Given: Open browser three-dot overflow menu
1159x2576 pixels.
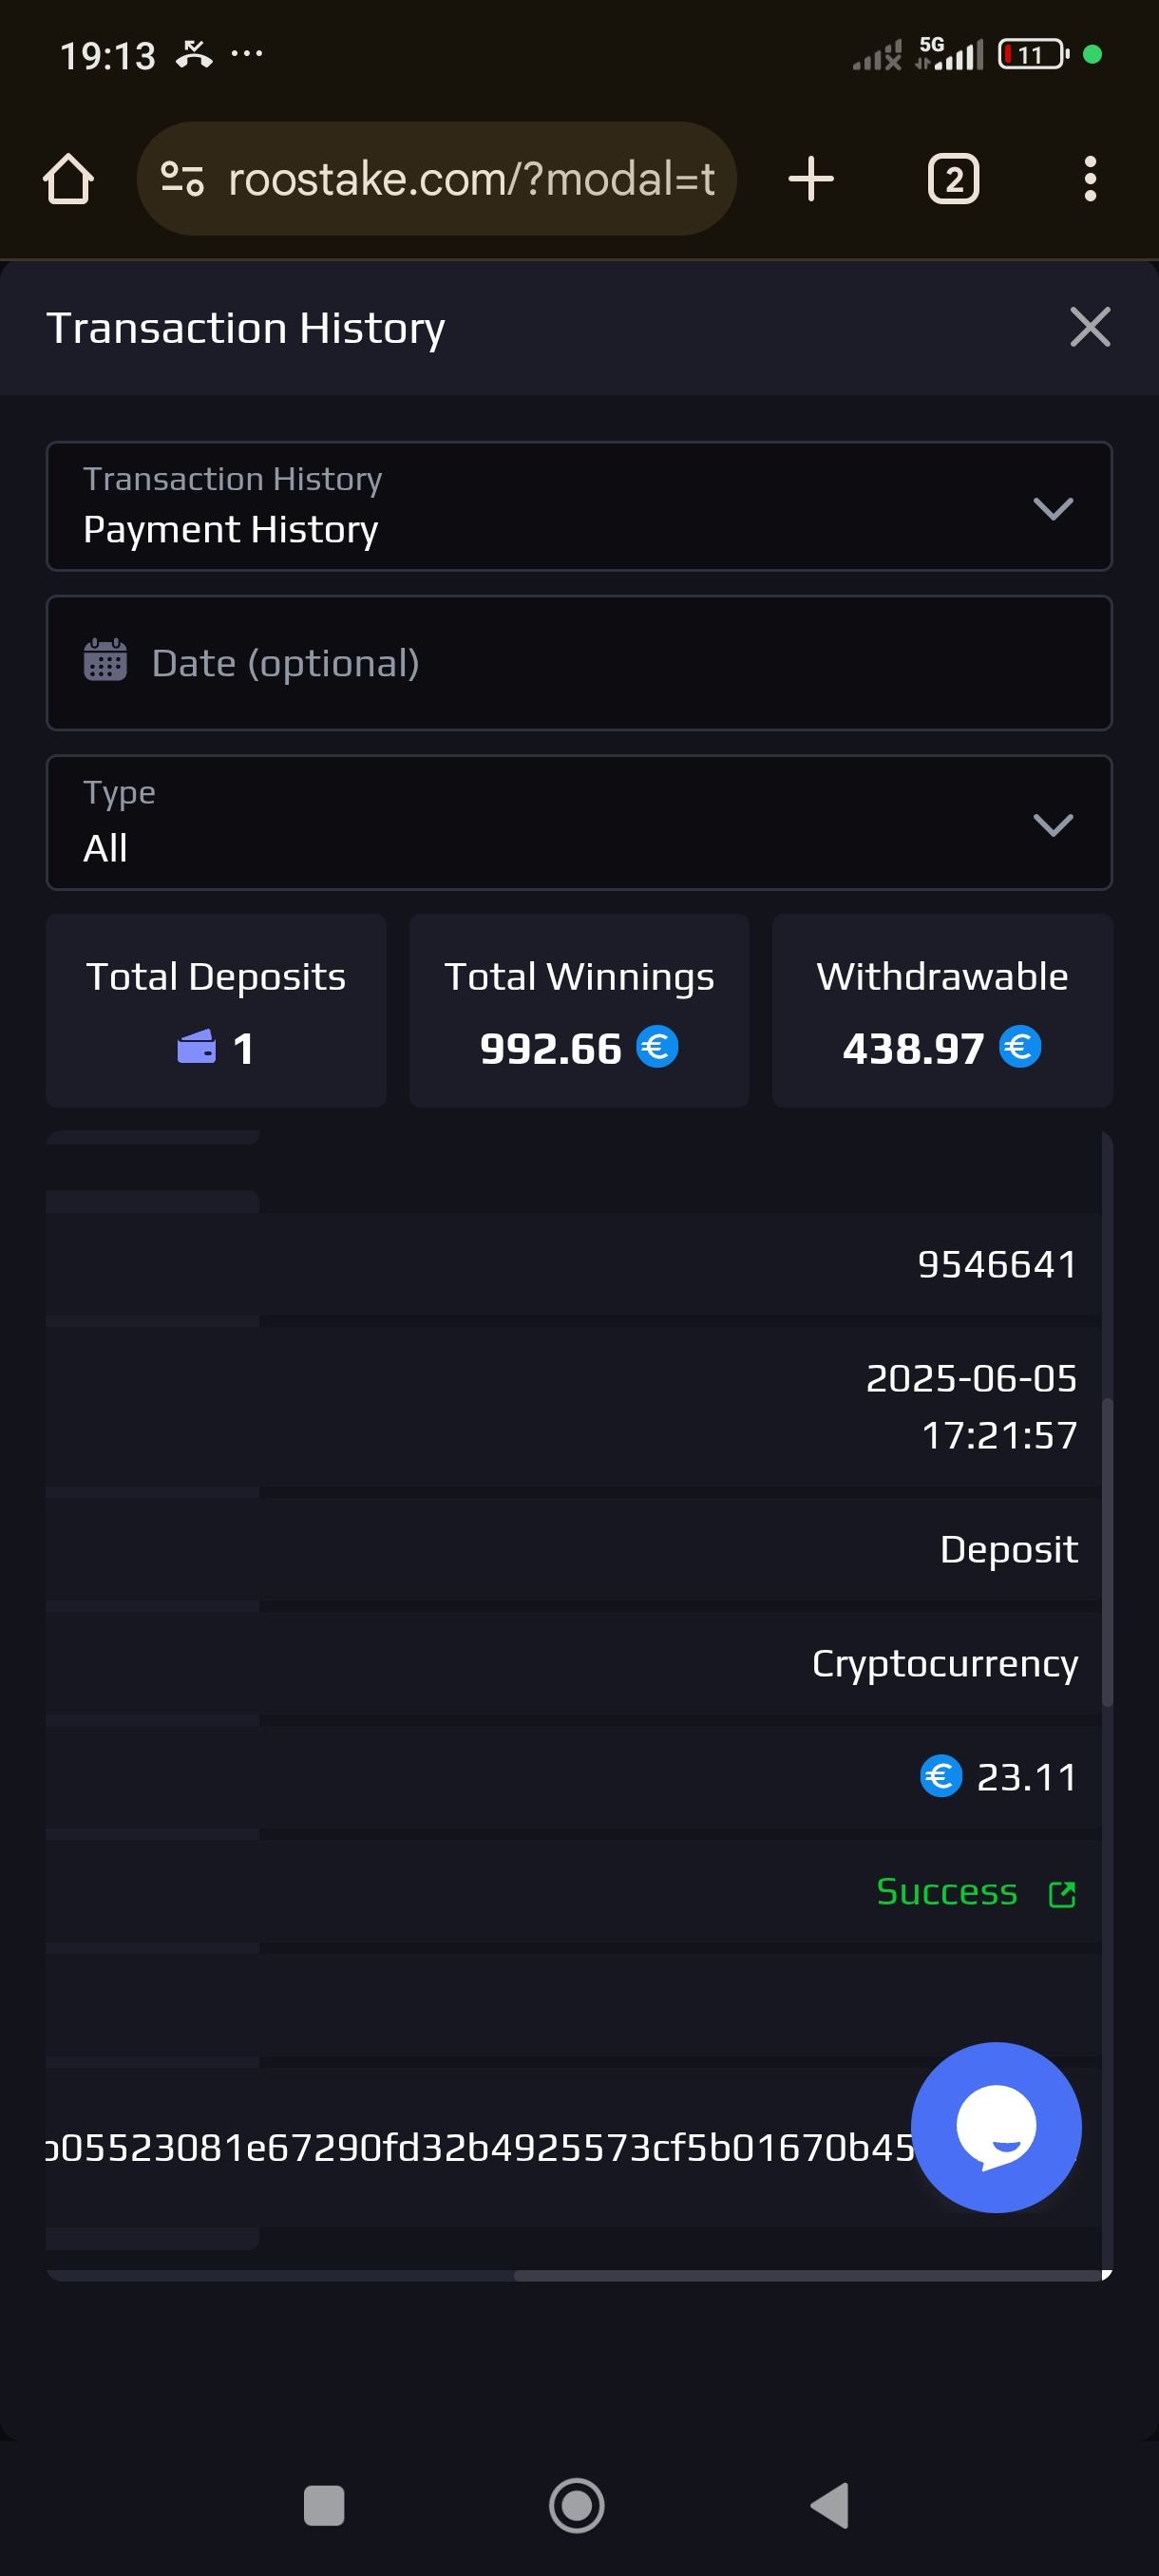Looking at the screenshot, I should [1089, 179].
